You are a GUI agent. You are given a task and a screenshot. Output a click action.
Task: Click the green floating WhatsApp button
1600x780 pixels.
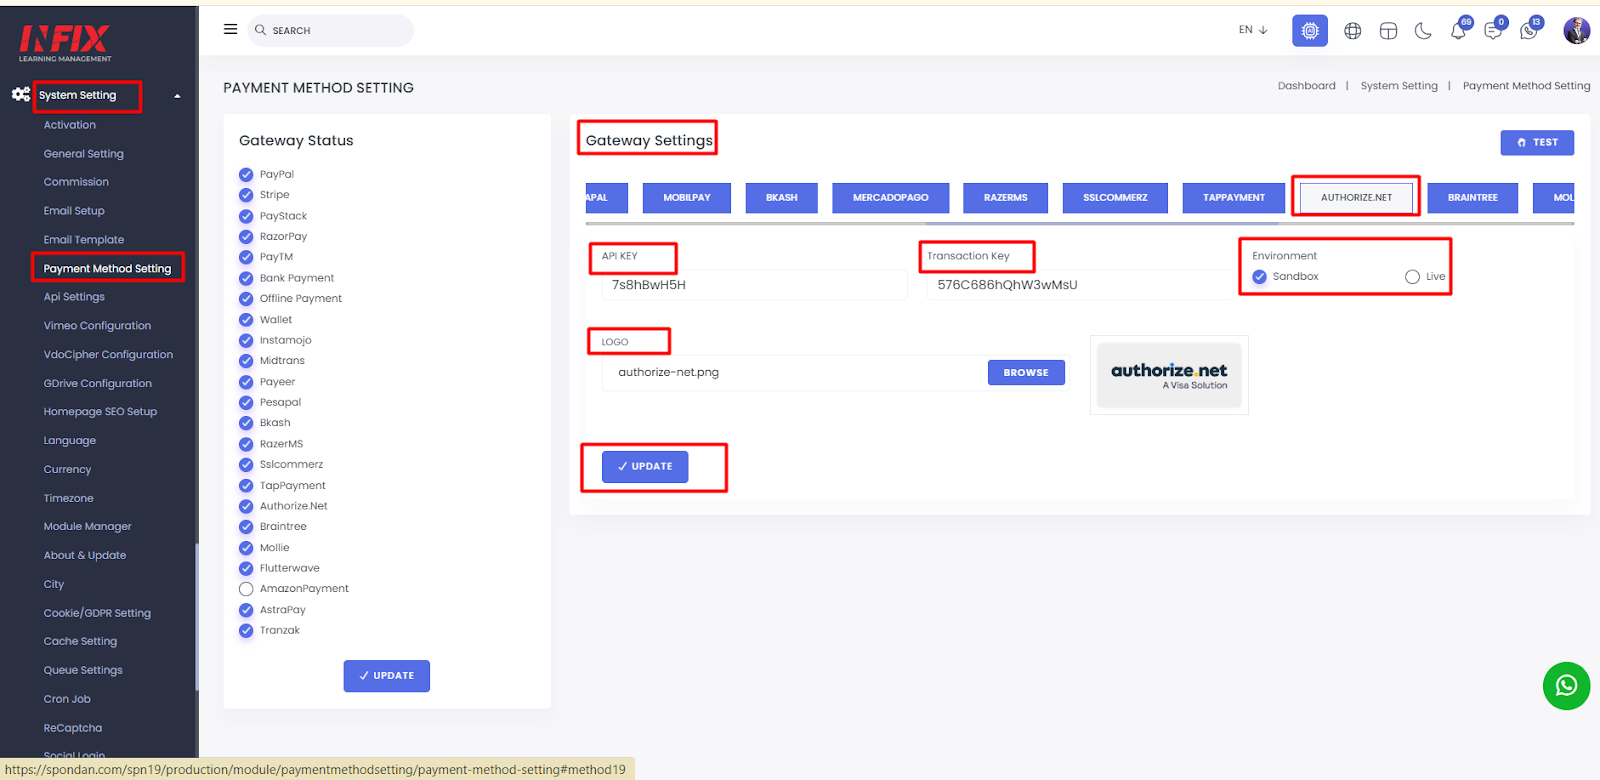1566,686
